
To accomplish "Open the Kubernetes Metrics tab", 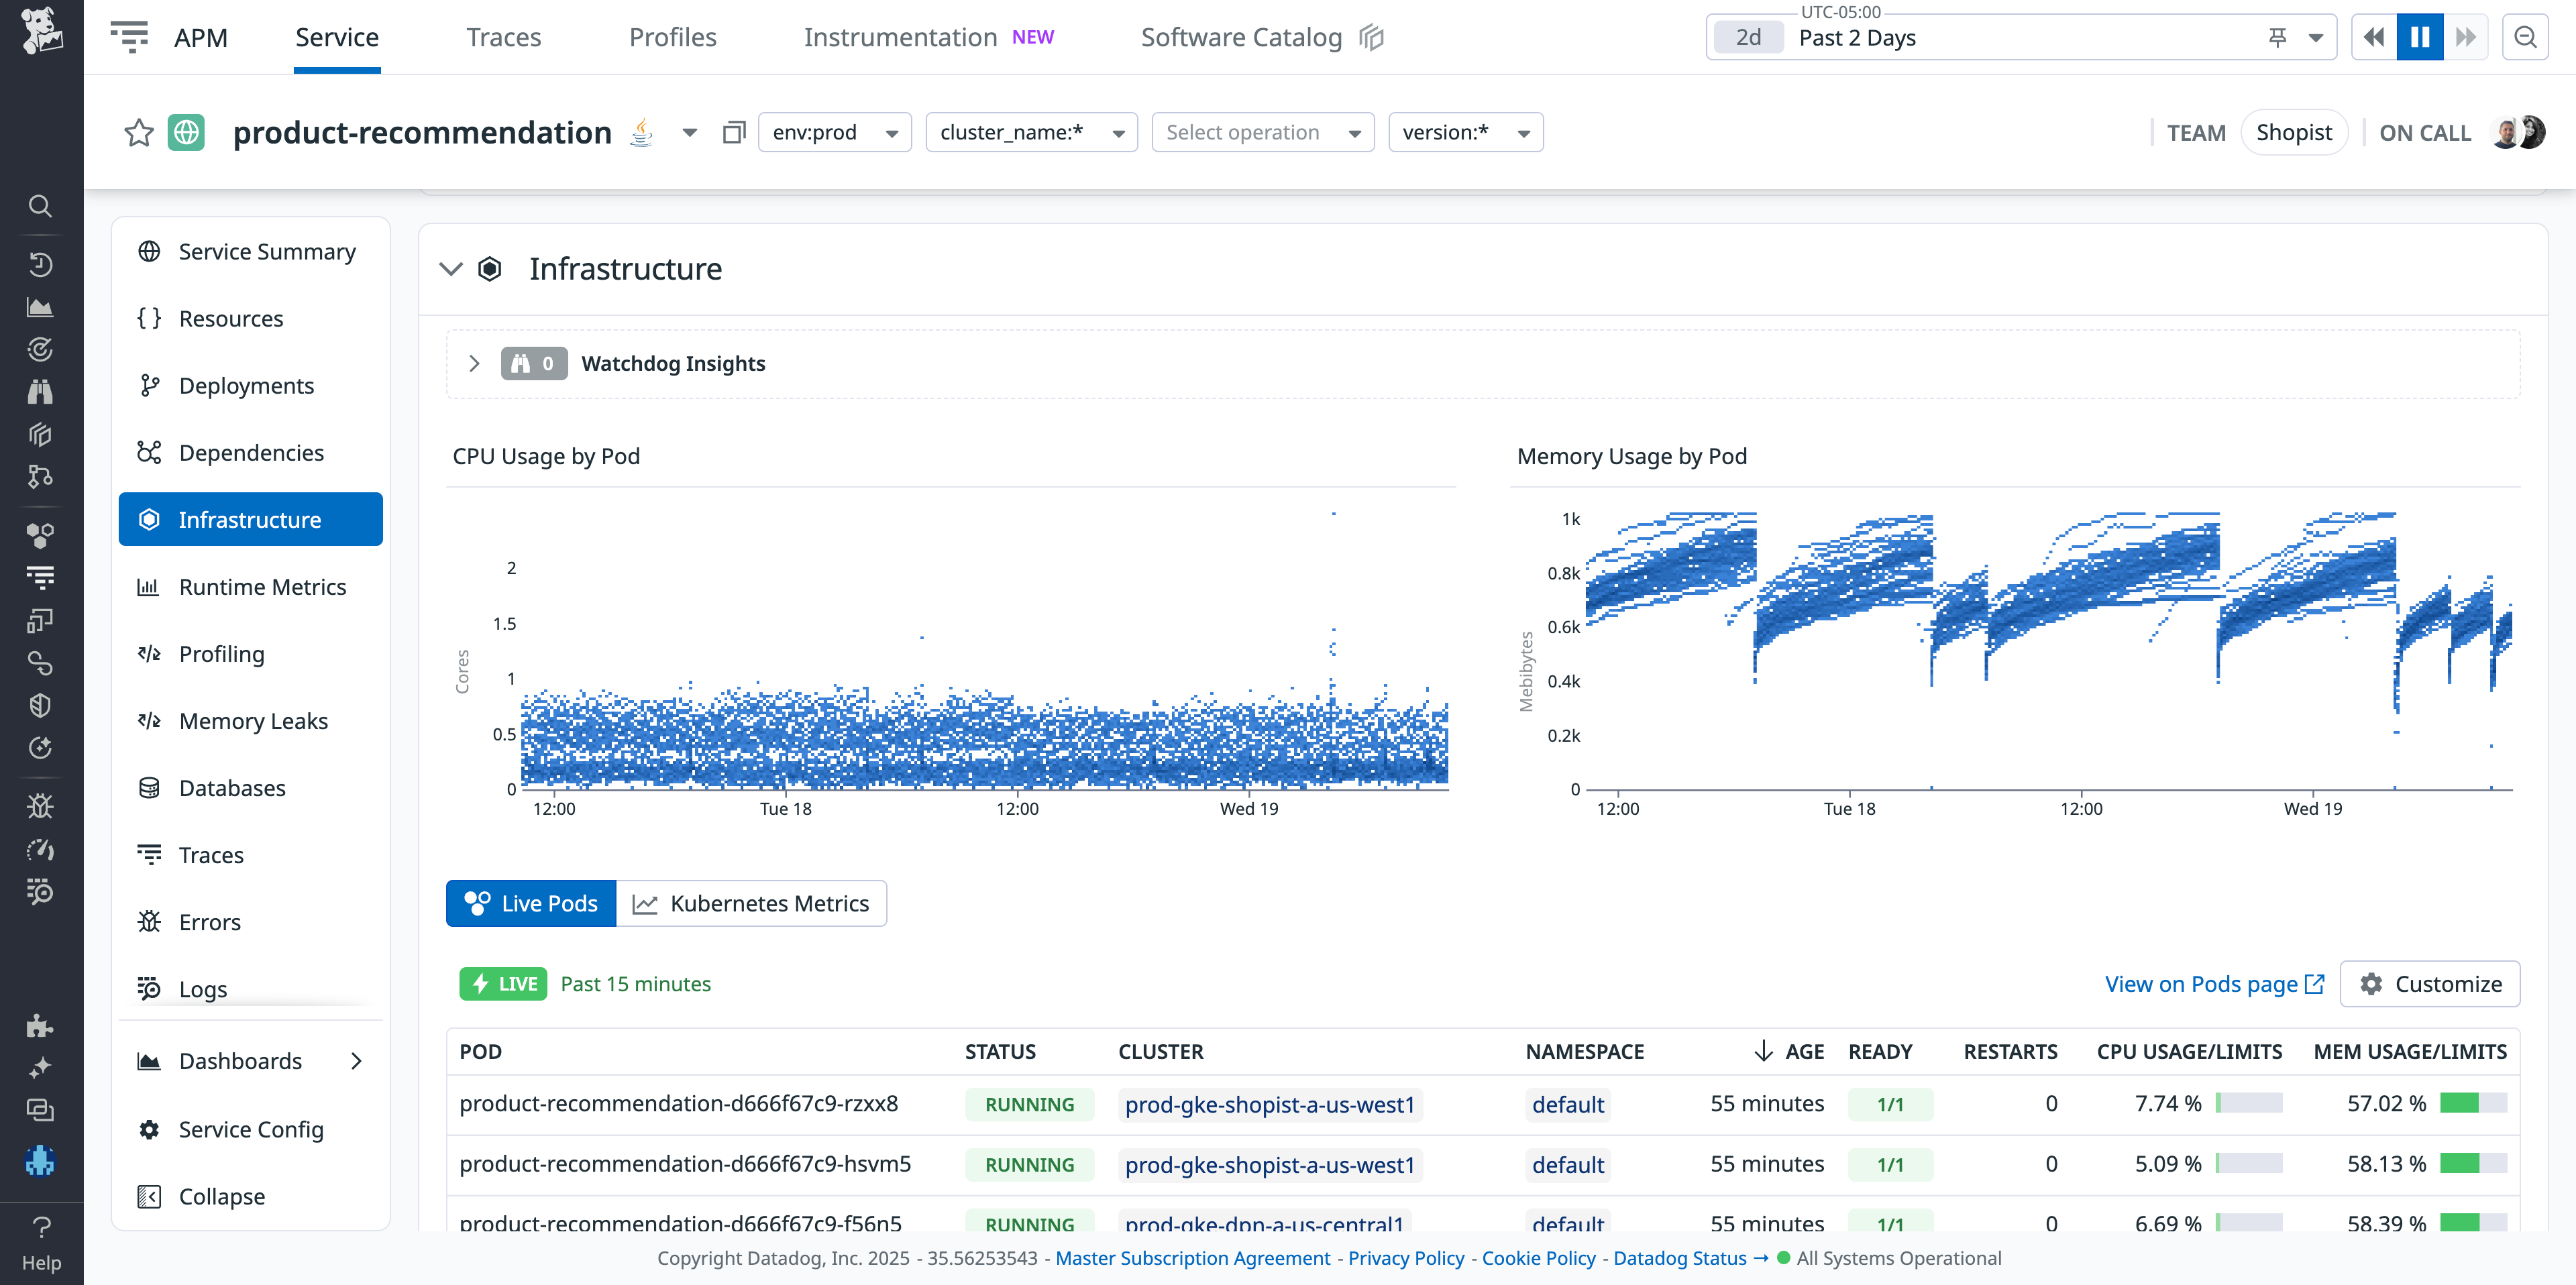I will (753, 903).
